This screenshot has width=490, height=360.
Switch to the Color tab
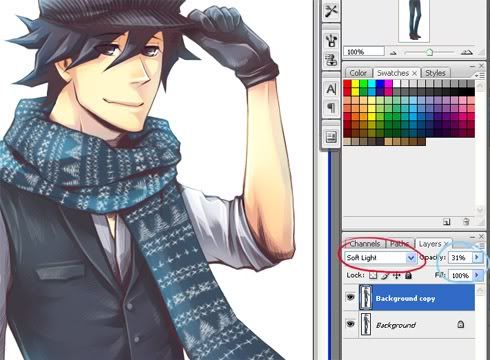click(358, 73)
